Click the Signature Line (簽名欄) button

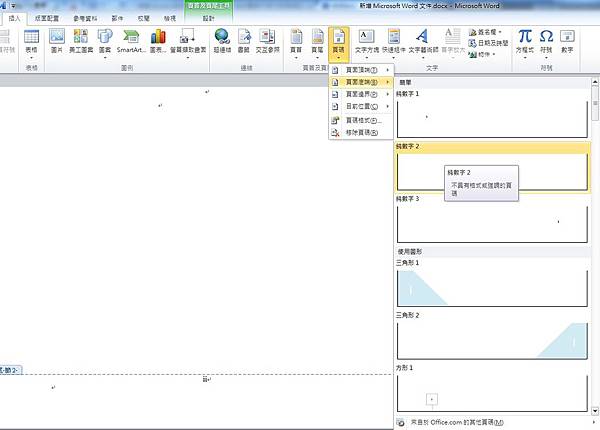(483, 32)
